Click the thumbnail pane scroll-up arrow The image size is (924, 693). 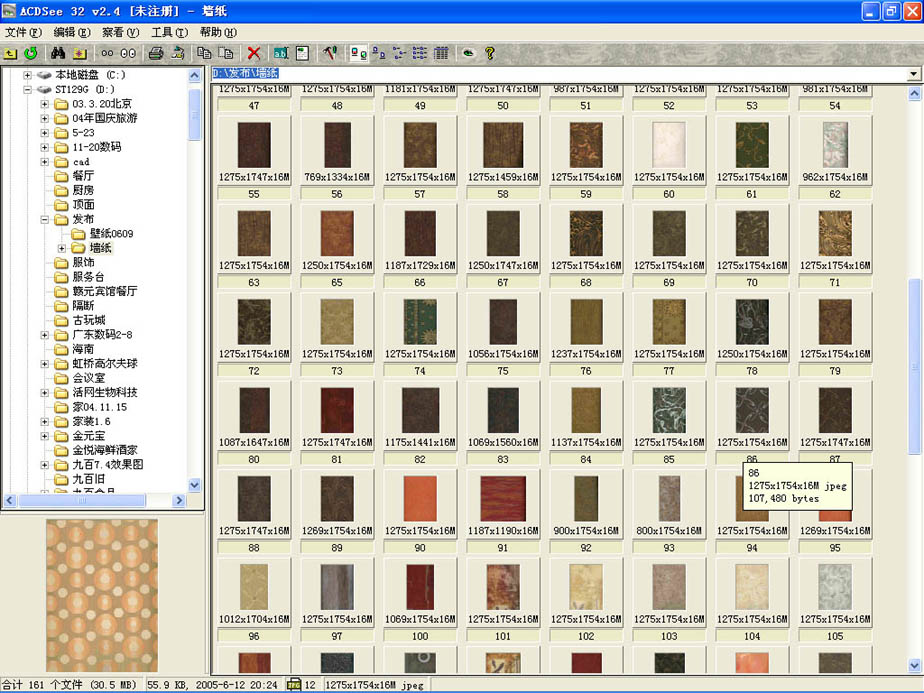[914, 93]
